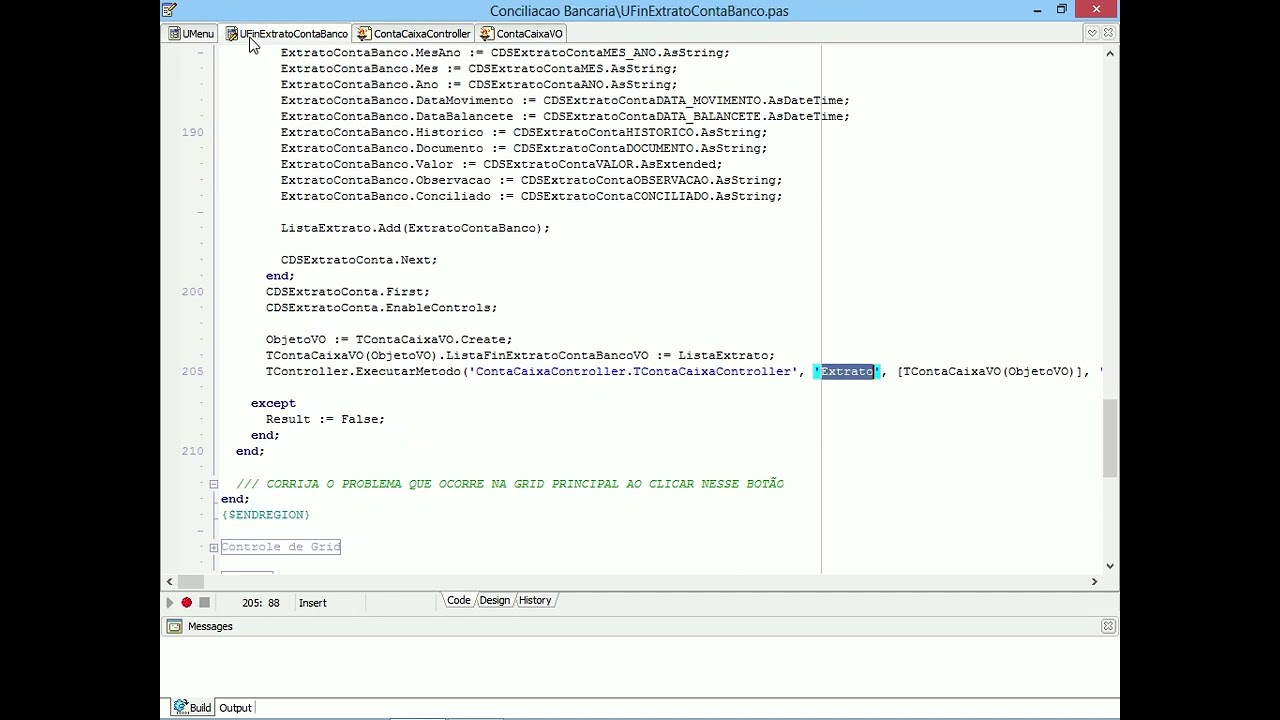Click the collapsed Controle de Grid label
1280x720 pixels.
tap(281, 547)
